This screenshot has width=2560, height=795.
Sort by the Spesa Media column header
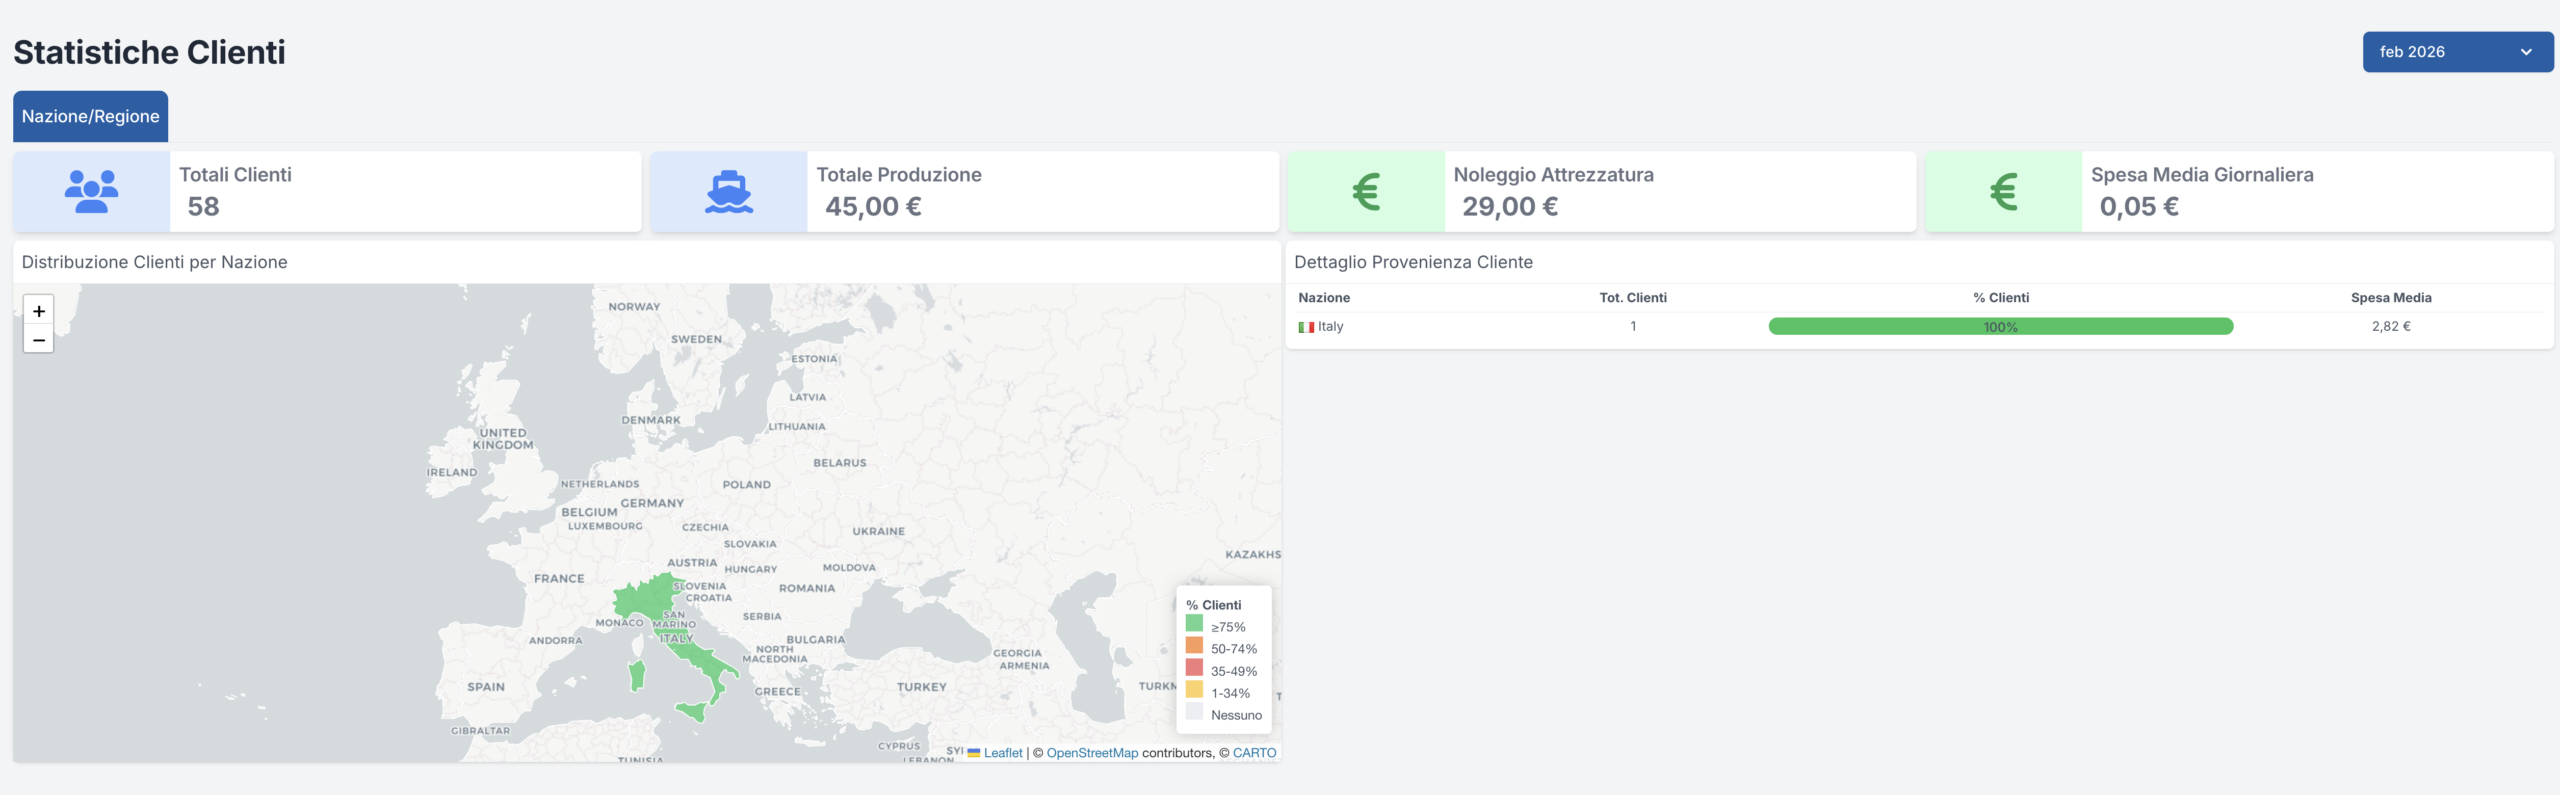tap(2390, 298)
